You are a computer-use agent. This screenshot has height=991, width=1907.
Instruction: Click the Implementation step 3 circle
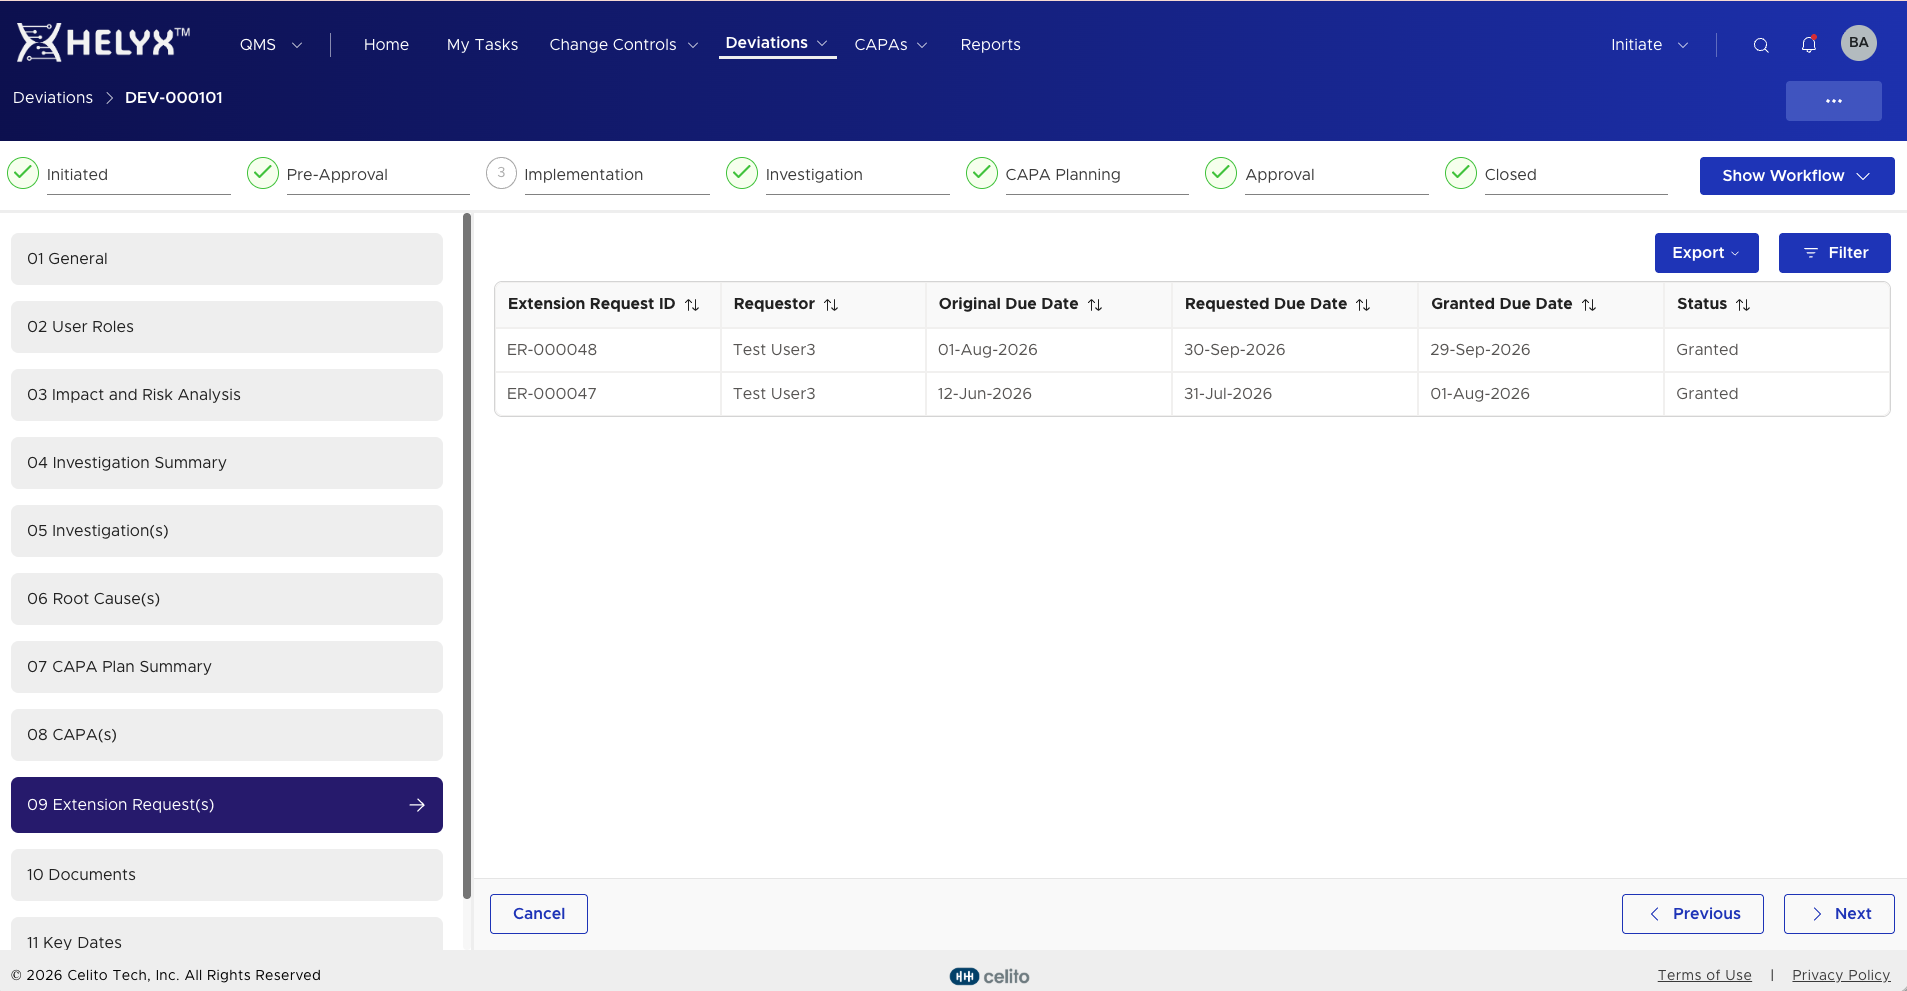click(x=501, y=173)
